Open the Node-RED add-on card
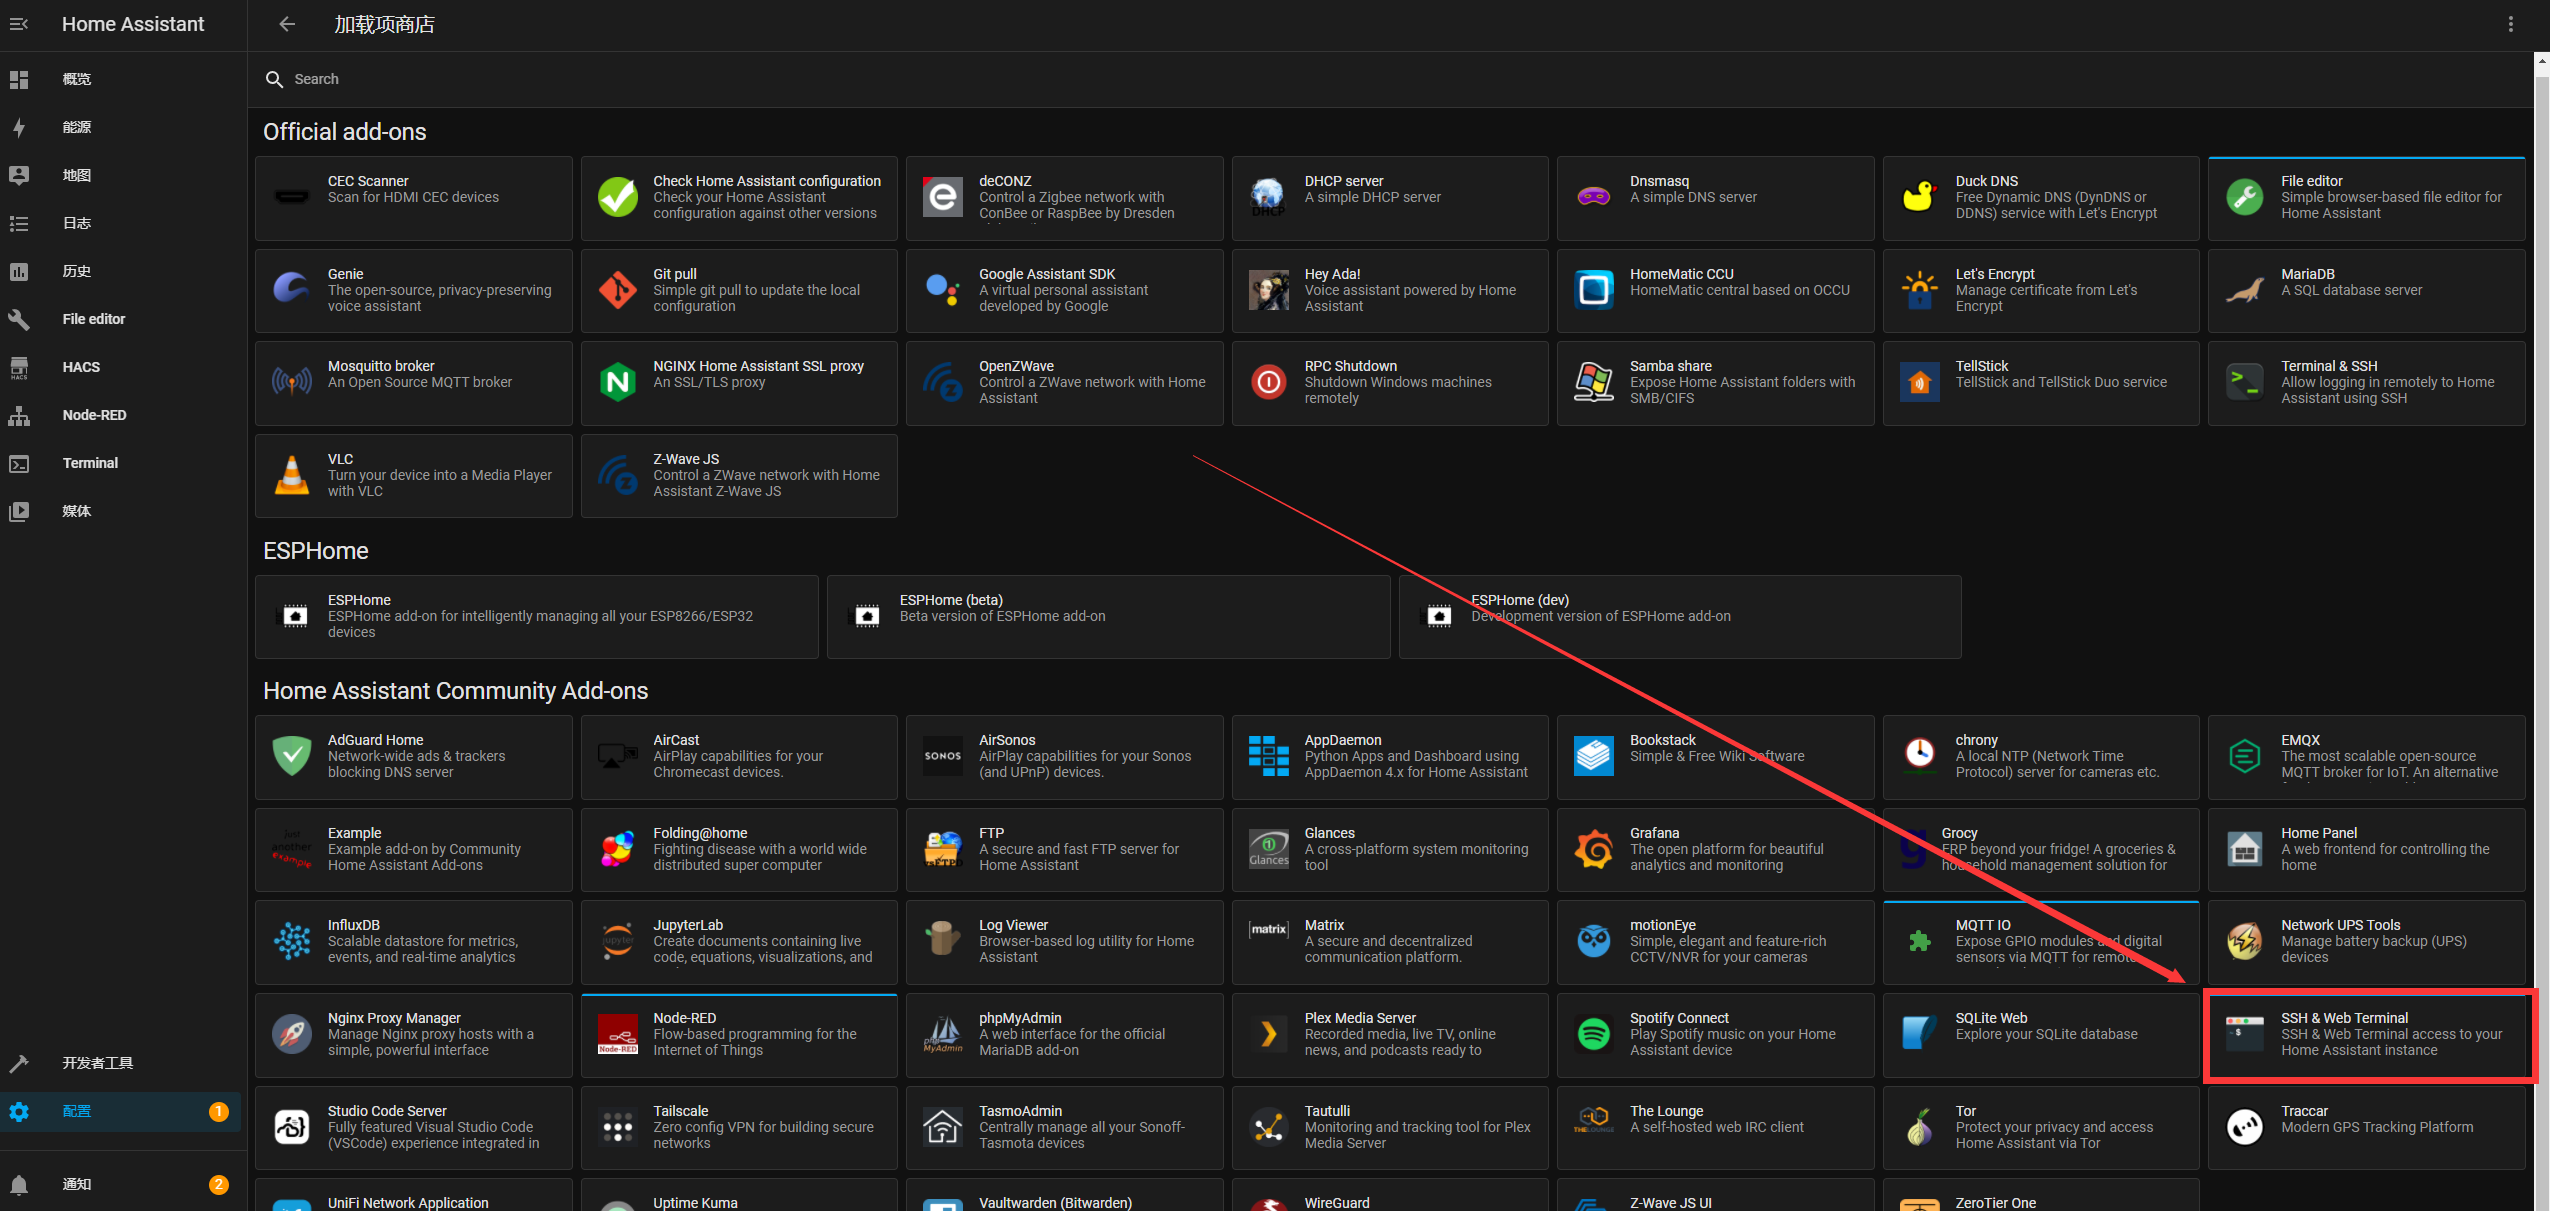 (739, 1034)
